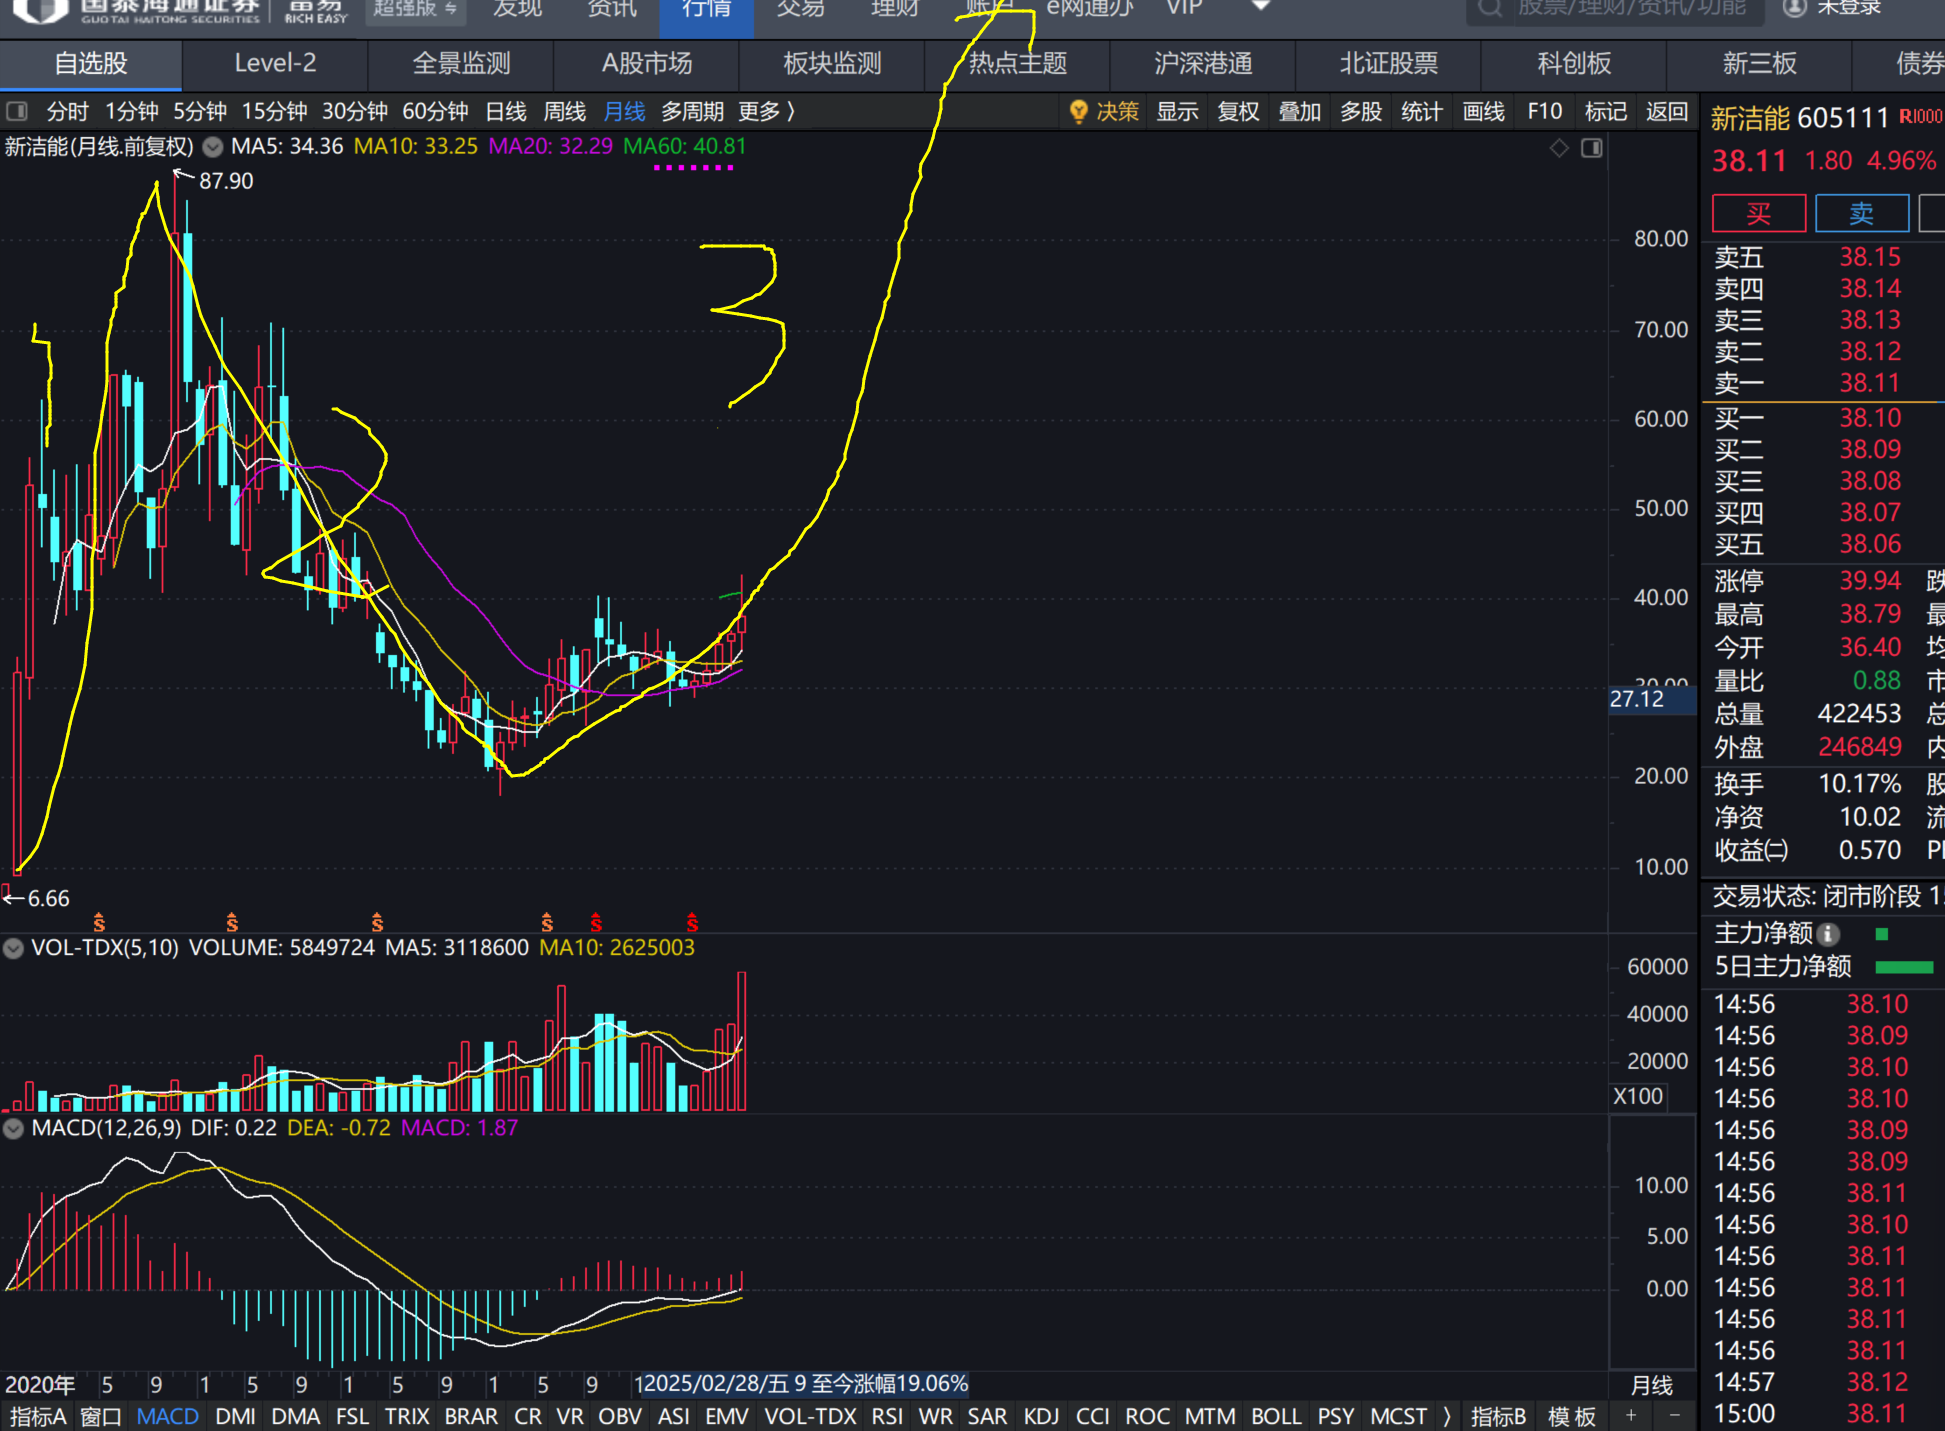1945x1431 pixels.
Task: Expand the 新洁能 main chart indicator dropdown
Action: click(213, 147)
